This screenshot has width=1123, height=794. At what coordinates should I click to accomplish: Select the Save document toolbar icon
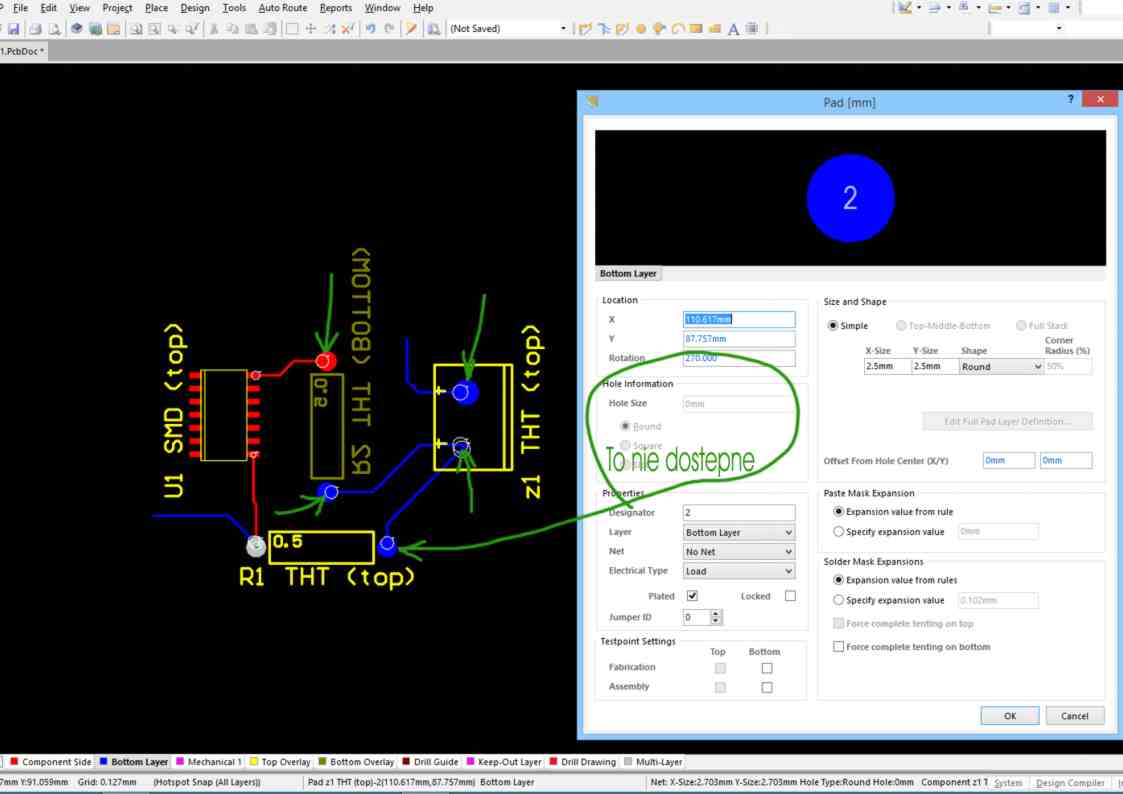pyautogui.click(x=14, y=29)
